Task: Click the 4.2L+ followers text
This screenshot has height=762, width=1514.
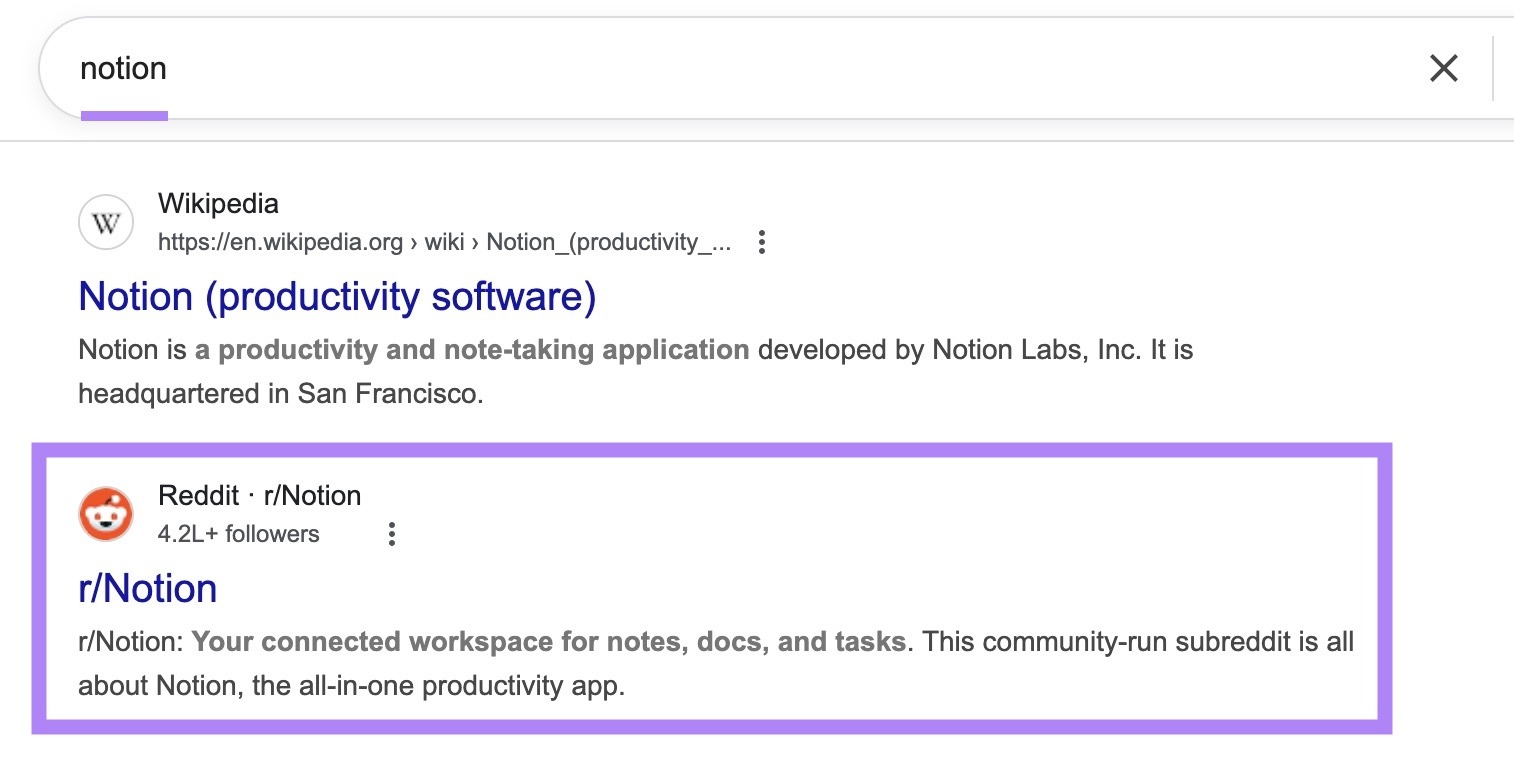Action: [237, 534]
